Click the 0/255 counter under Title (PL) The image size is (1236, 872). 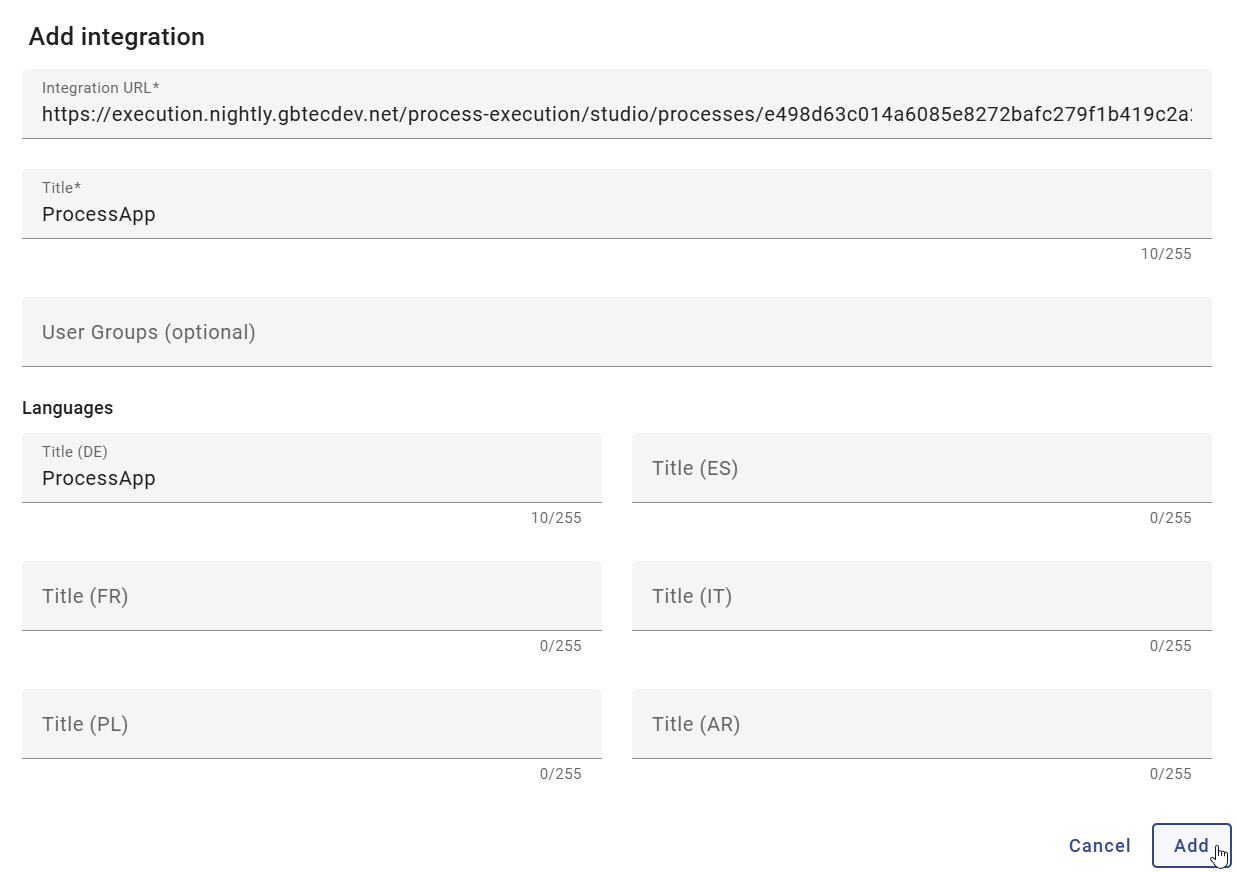[x=561, y=774]
